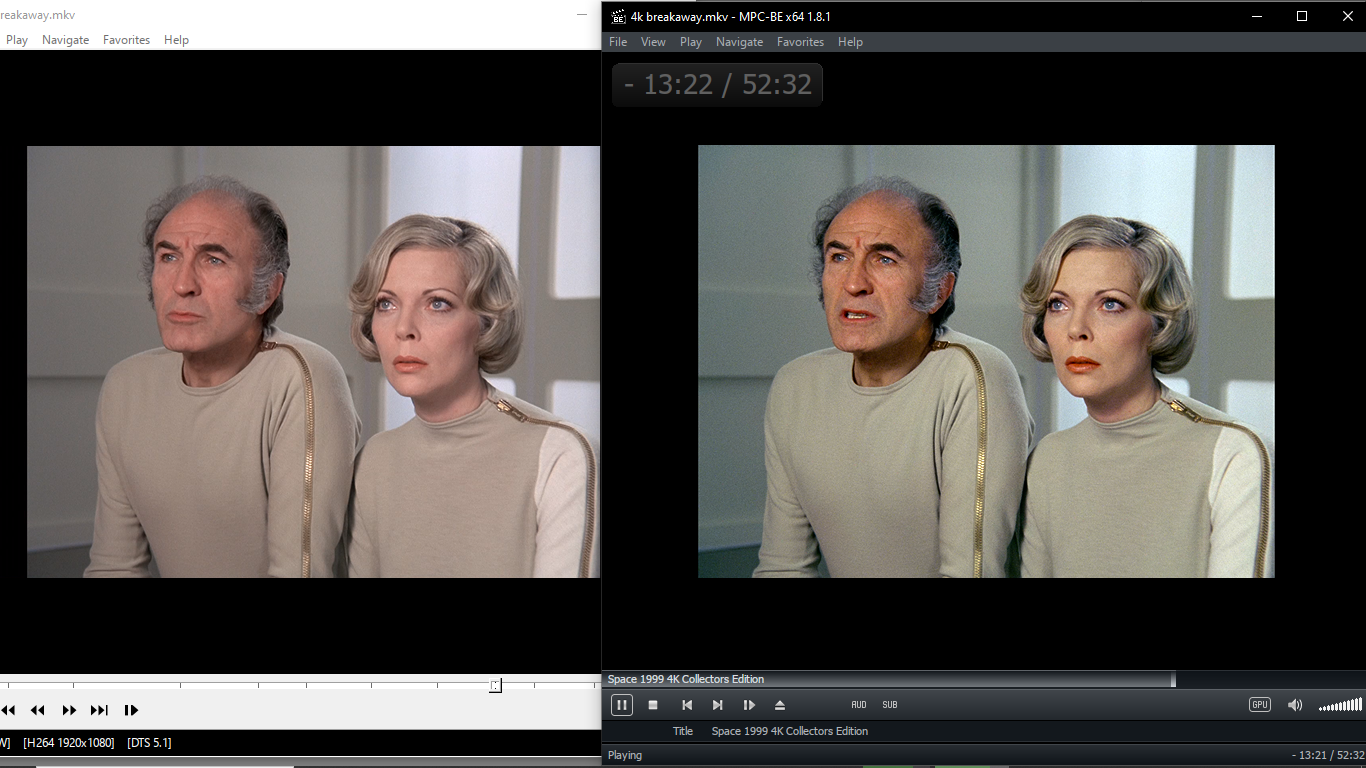Open the Help menu in MPC-BE
This screenshot has width=1366, height=768.
(x=850, y=42)
